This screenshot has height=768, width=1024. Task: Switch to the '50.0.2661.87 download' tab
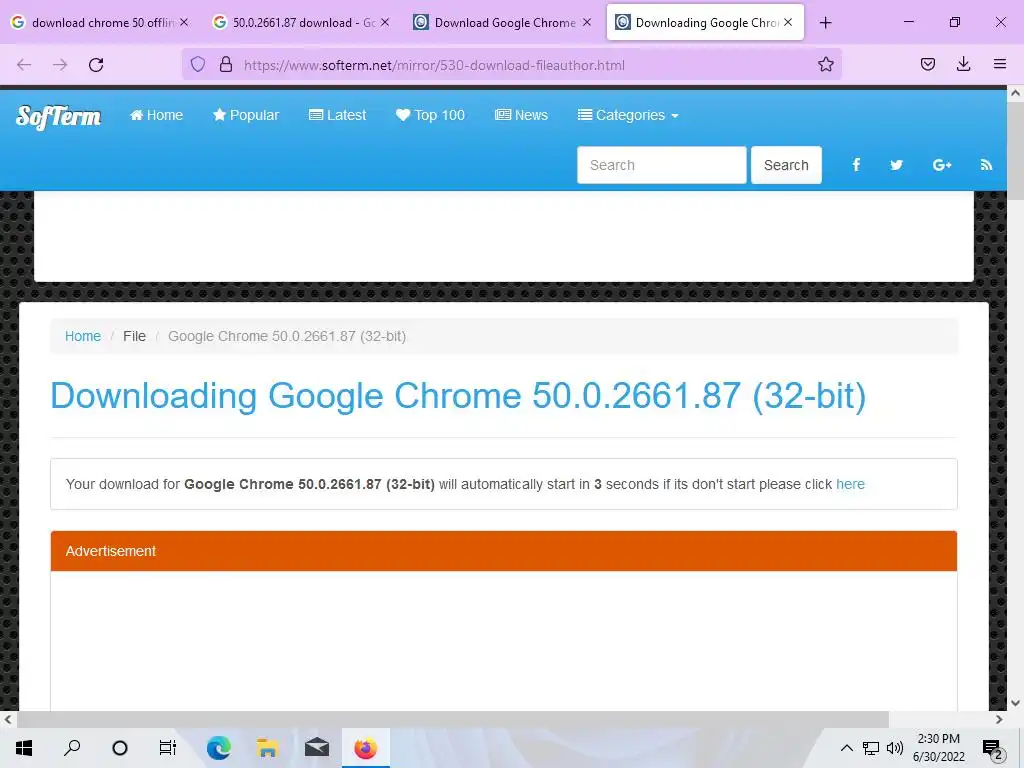click(300, 22)
